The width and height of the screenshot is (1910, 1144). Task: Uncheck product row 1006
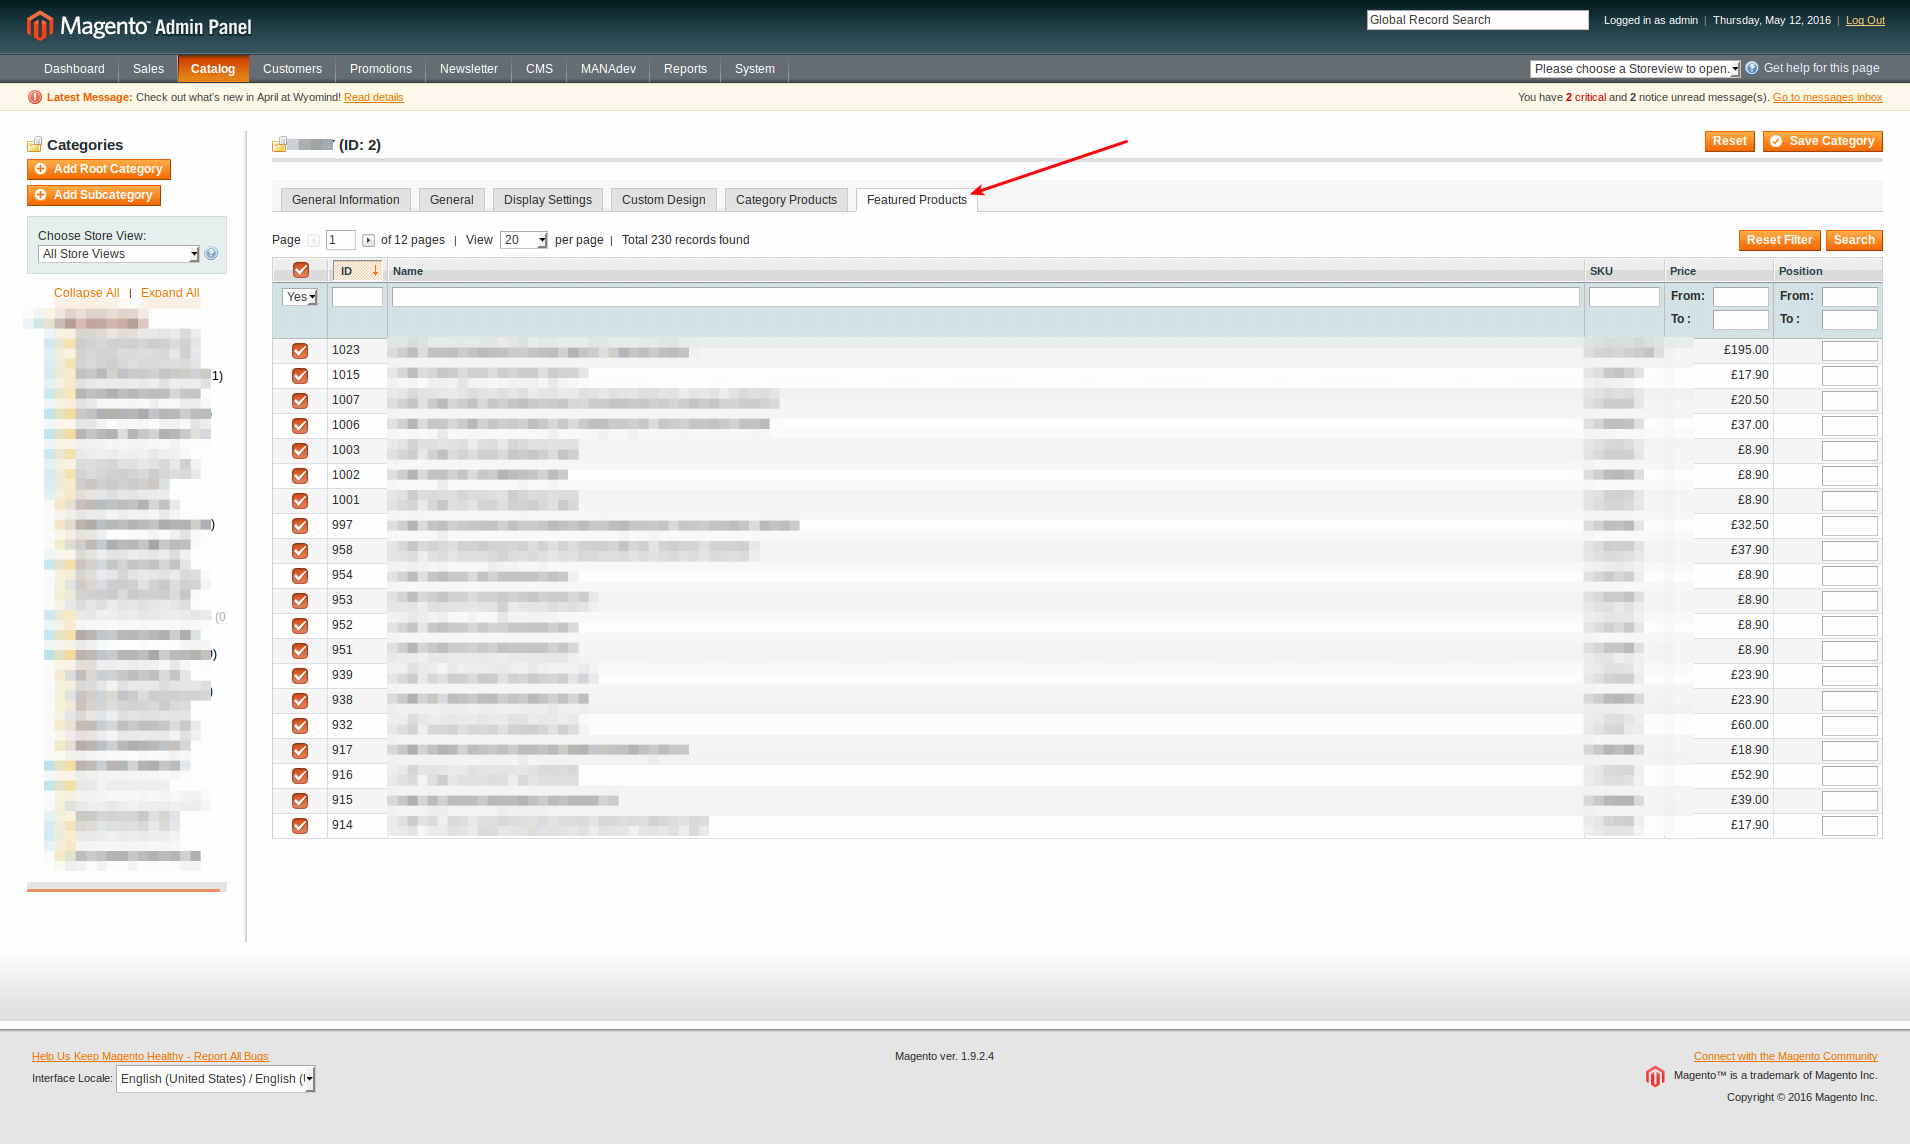click(300, 426)
